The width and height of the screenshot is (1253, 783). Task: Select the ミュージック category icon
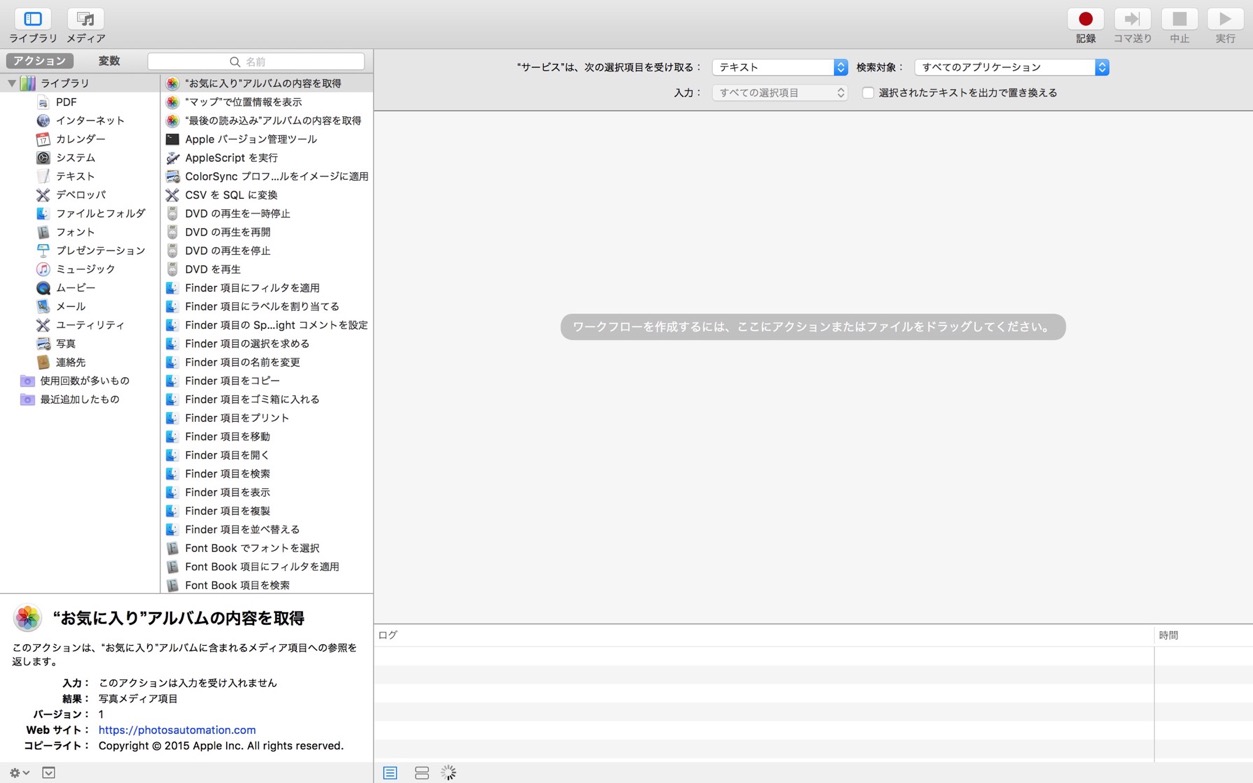pos(43,269)
